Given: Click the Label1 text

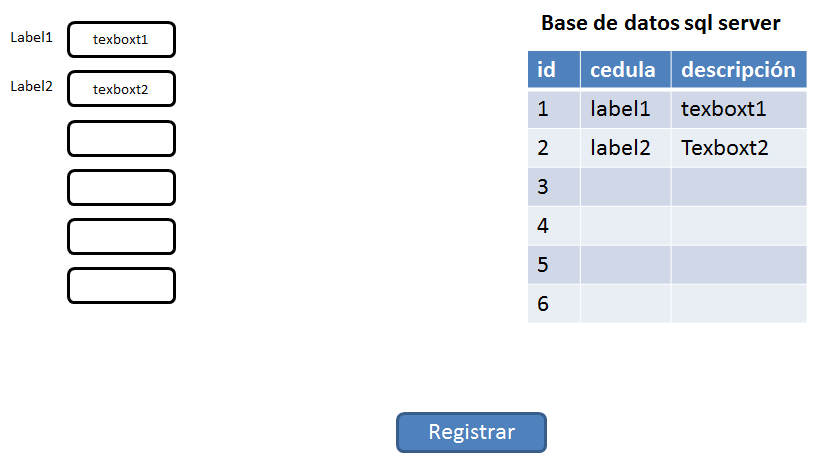Looking at the screenshot, I should point(32,37).
